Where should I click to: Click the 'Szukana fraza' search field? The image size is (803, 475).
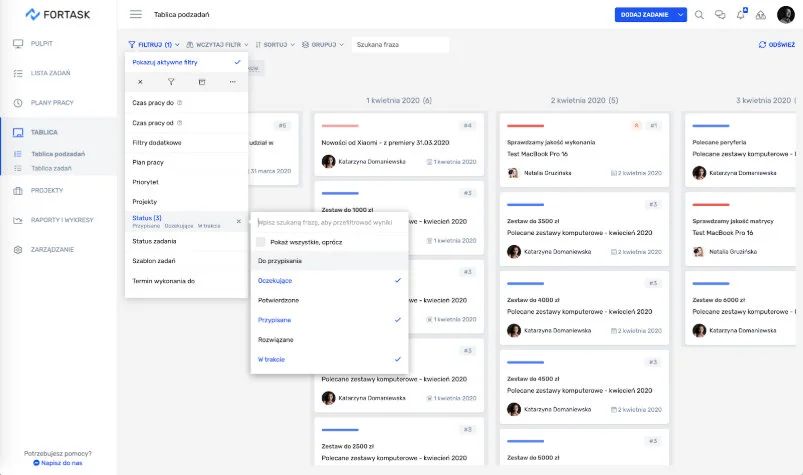(x=400, y=45)
